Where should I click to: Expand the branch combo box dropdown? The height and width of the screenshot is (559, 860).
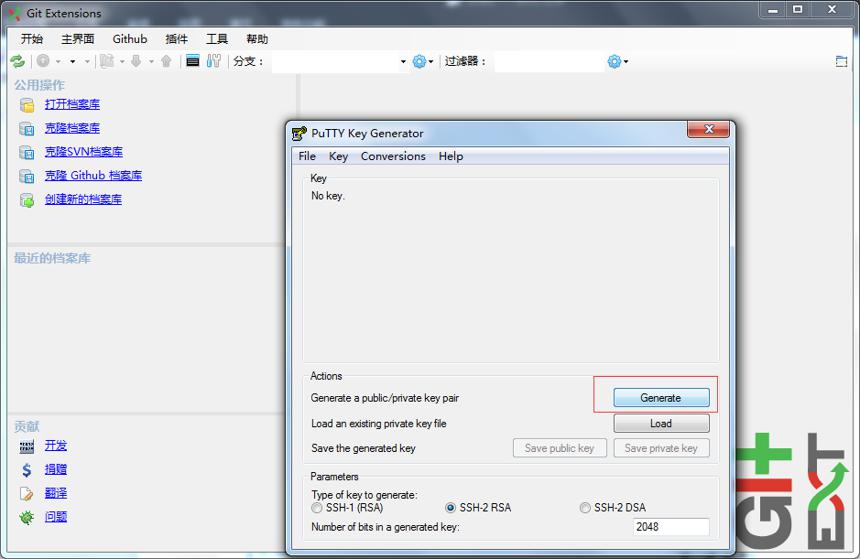(403, 61)
